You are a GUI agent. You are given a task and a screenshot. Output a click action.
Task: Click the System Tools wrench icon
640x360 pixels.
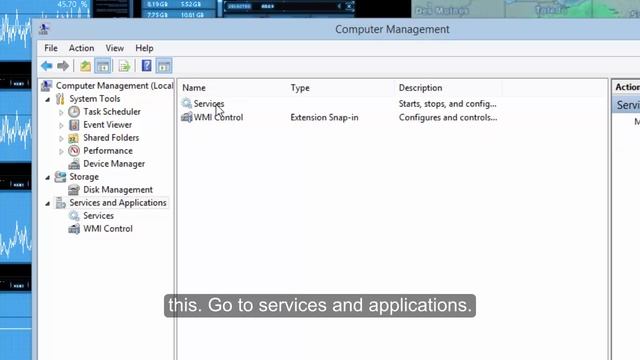click(x=60, y=99)
